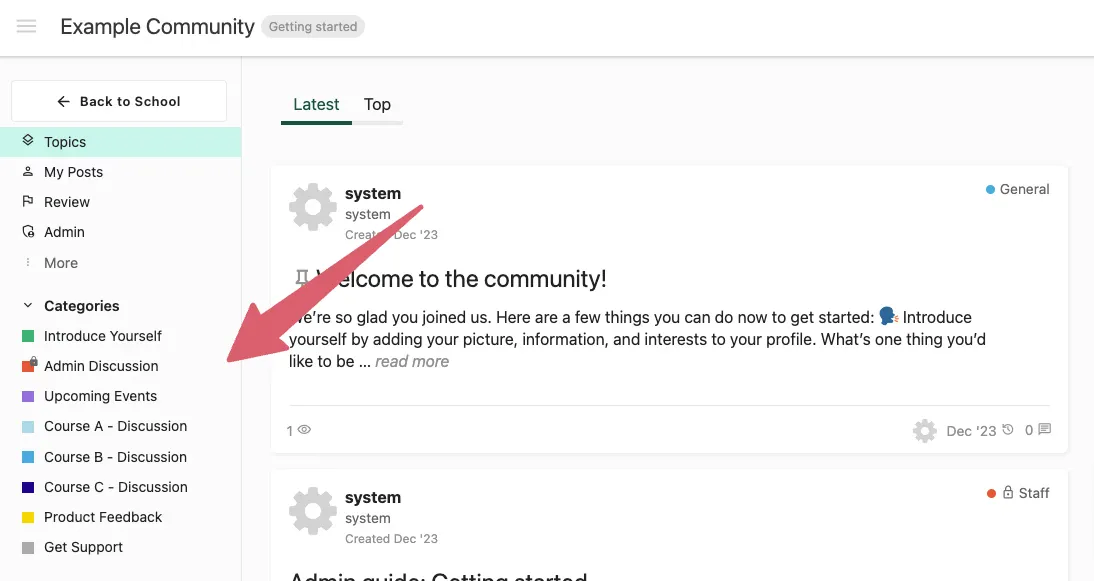Click the Course B blue square
The image size is (1094, 581).
tap(28, 457)
